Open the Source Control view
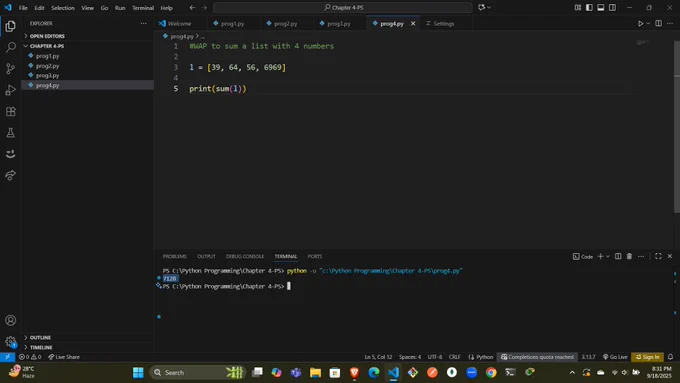 (10, 69)
